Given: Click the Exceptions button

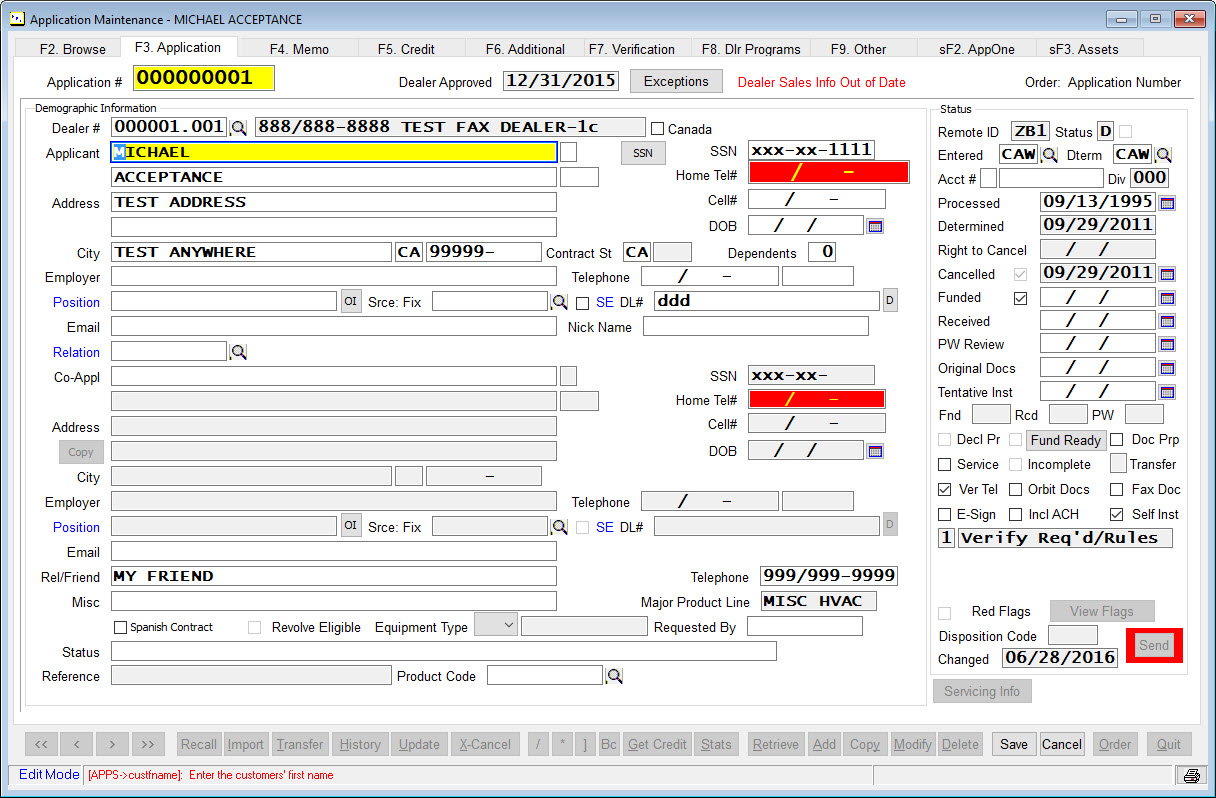Looking at the screenshot, I should tap(676, 82).
